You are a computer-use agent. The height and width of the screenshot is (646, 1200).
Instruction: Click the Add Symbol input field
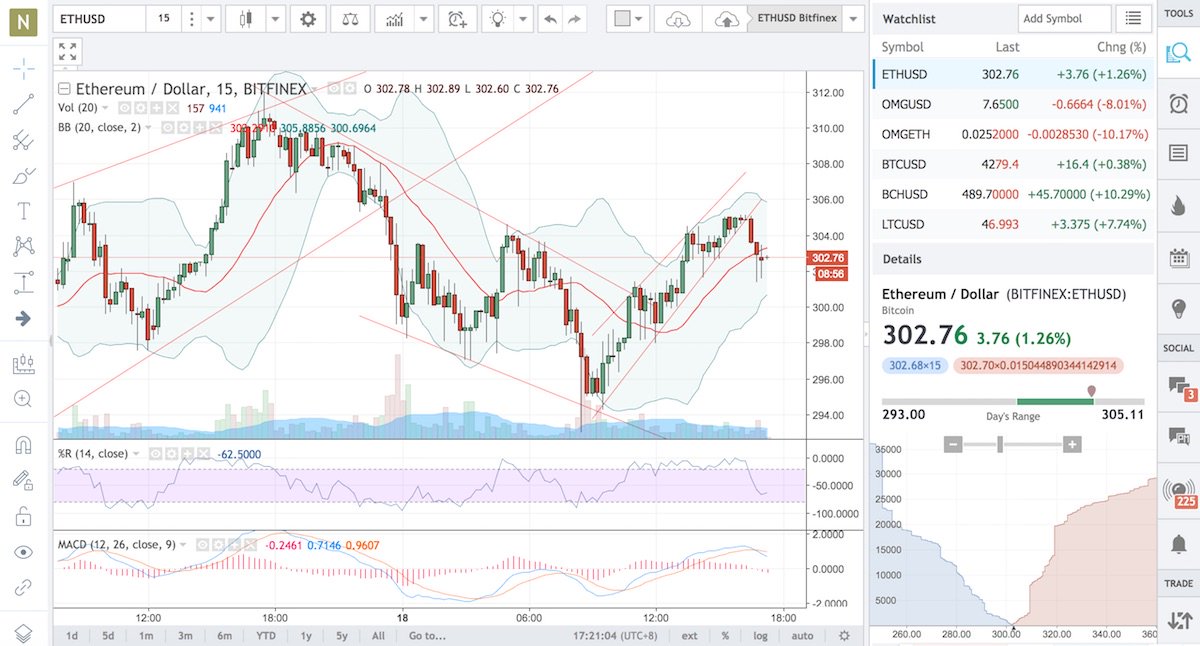pos(1064,18)
